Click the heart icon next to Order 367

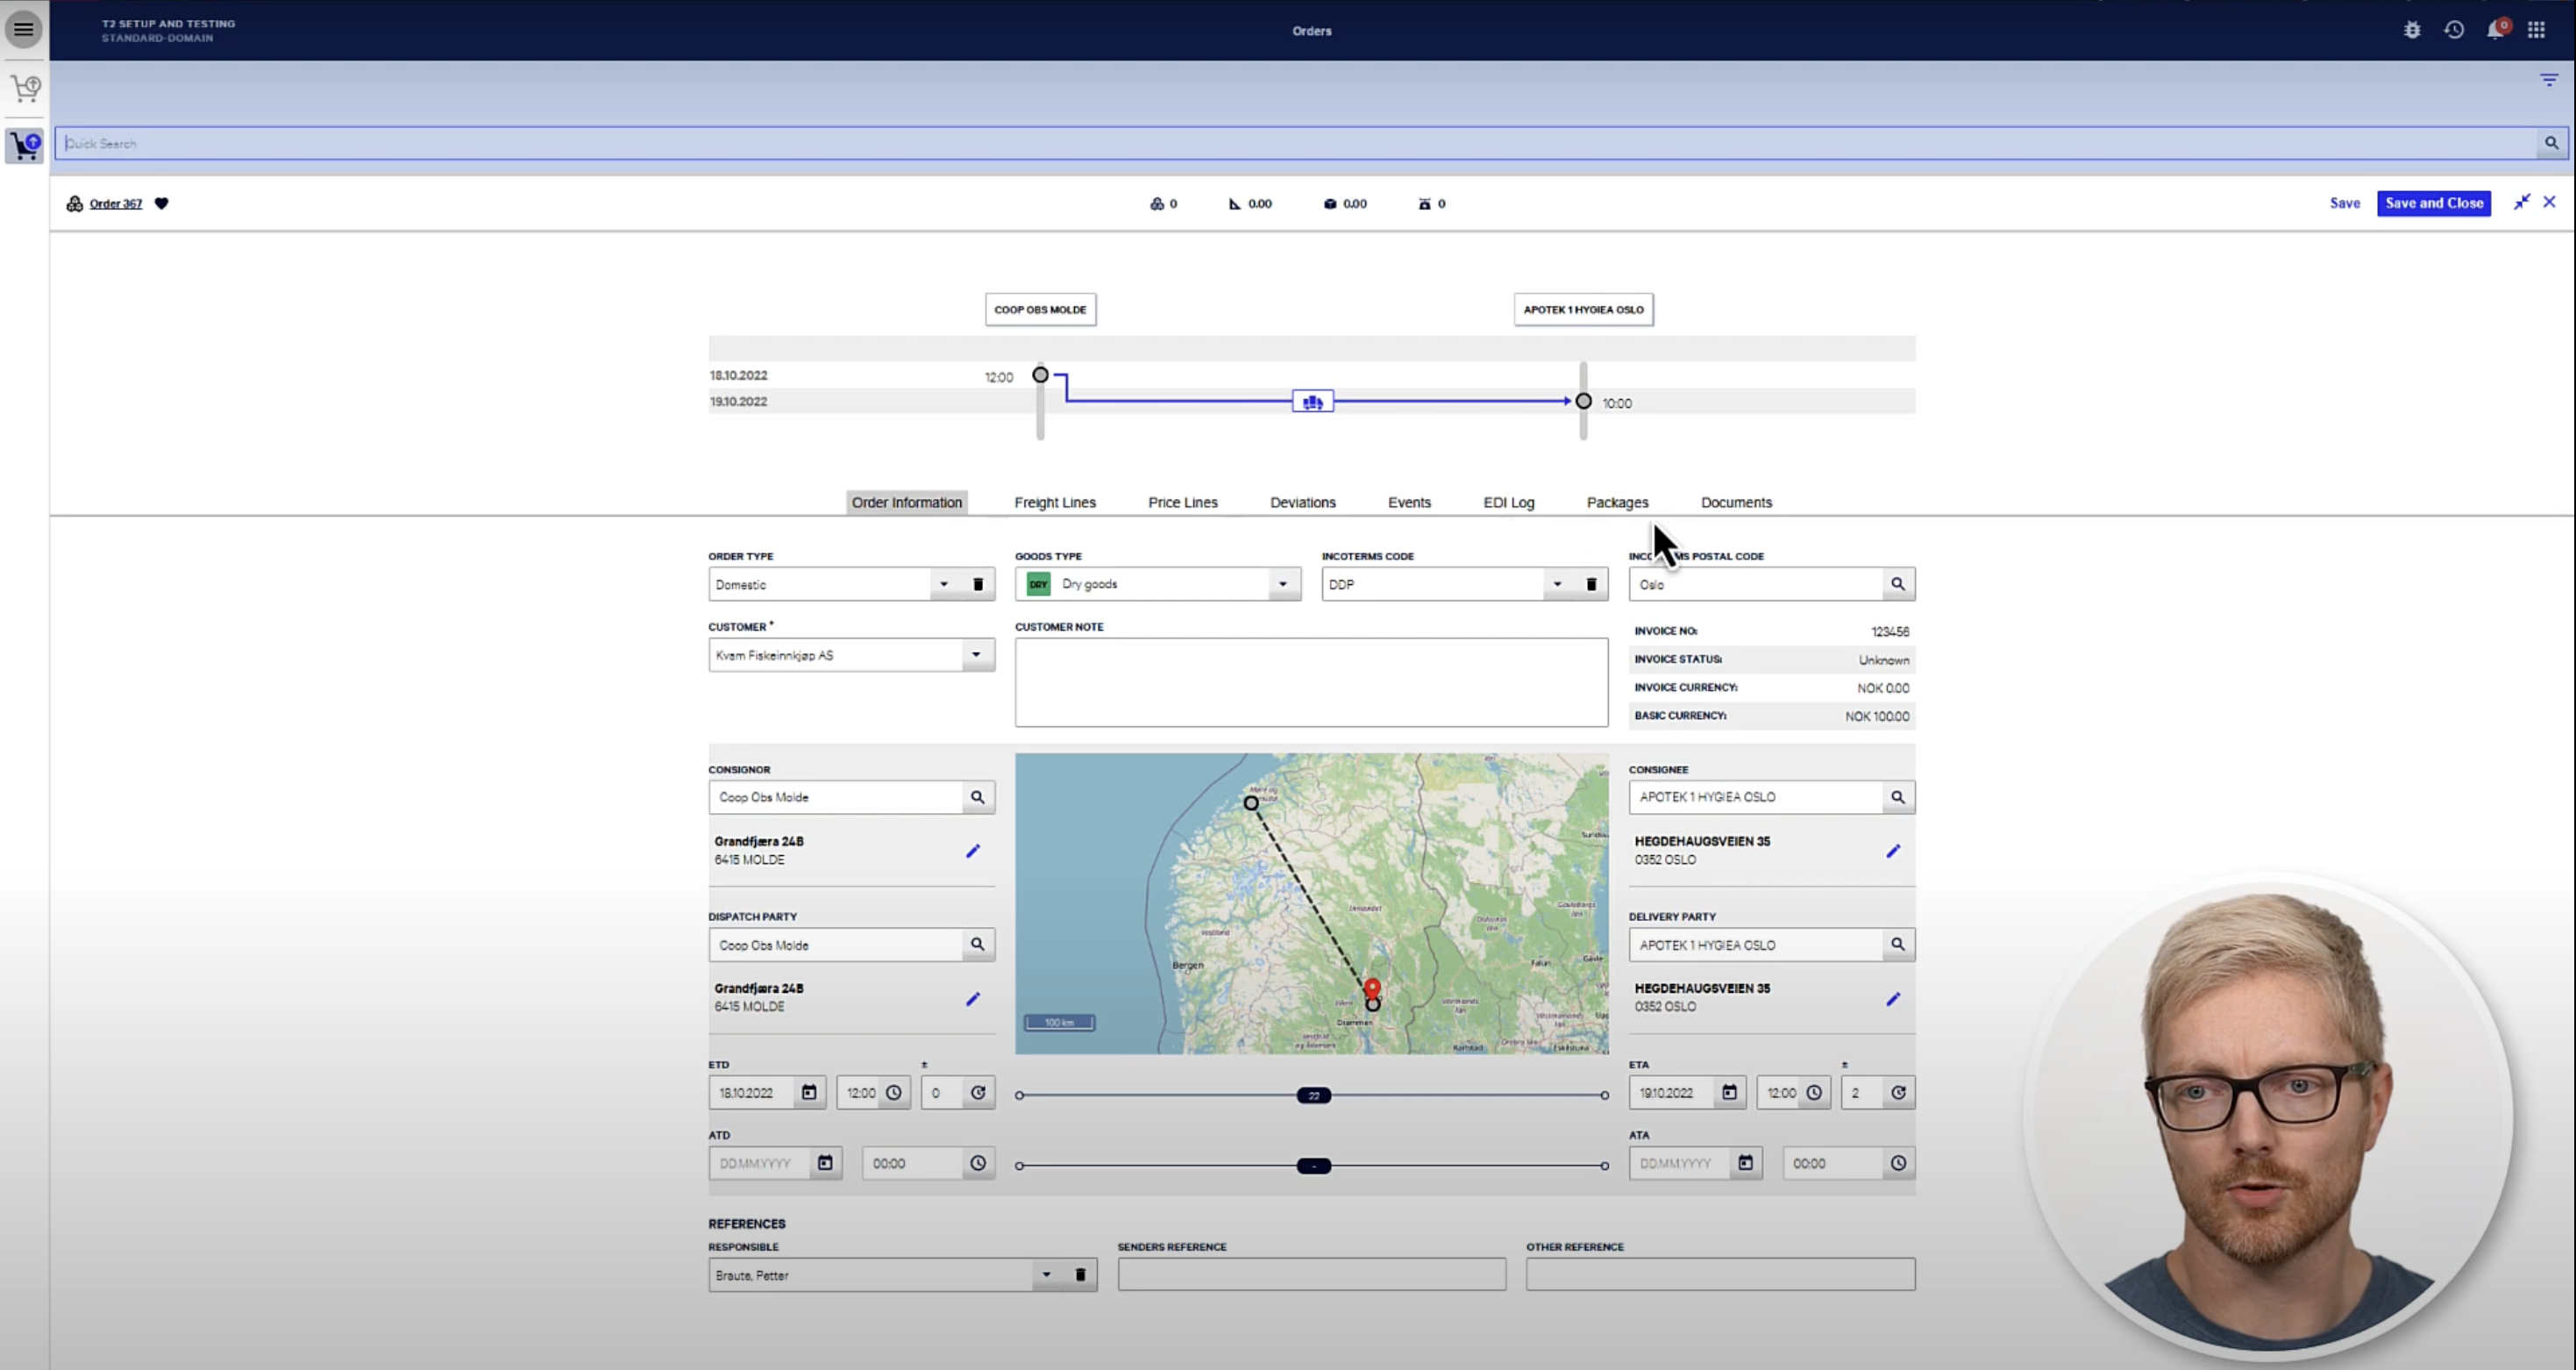tap(162, 203)
